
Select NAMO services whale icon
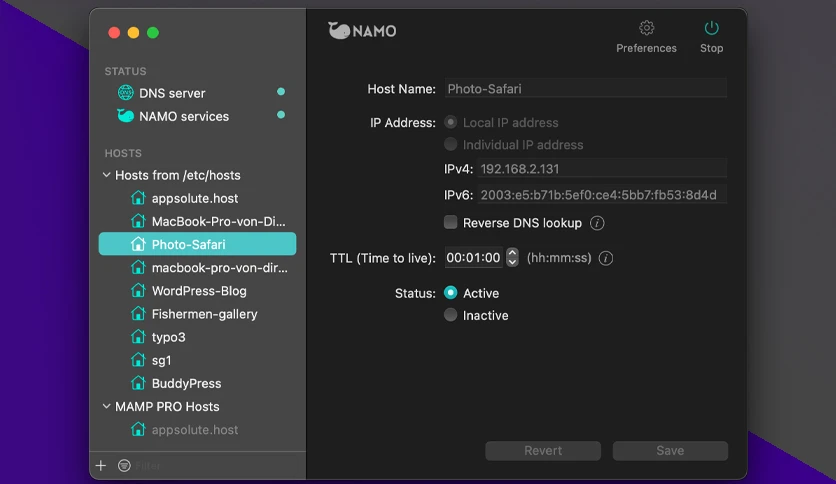(x=125, y=116)
